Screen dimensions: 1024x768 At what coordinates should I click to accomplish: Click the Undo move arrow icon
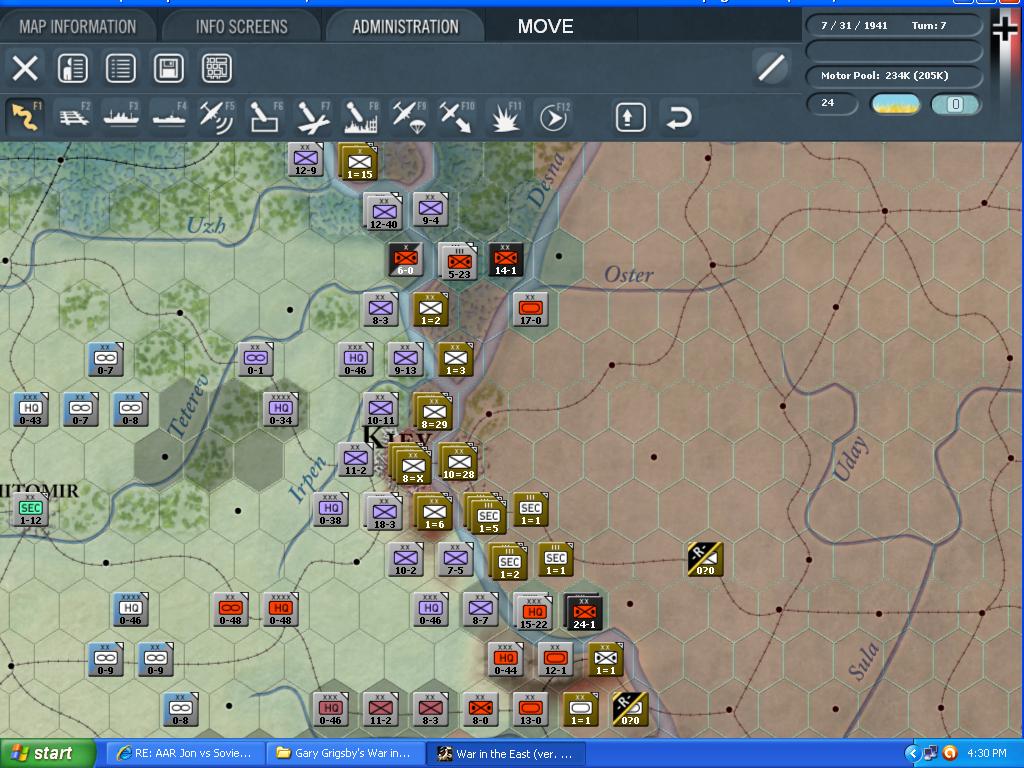pos(679,118)
